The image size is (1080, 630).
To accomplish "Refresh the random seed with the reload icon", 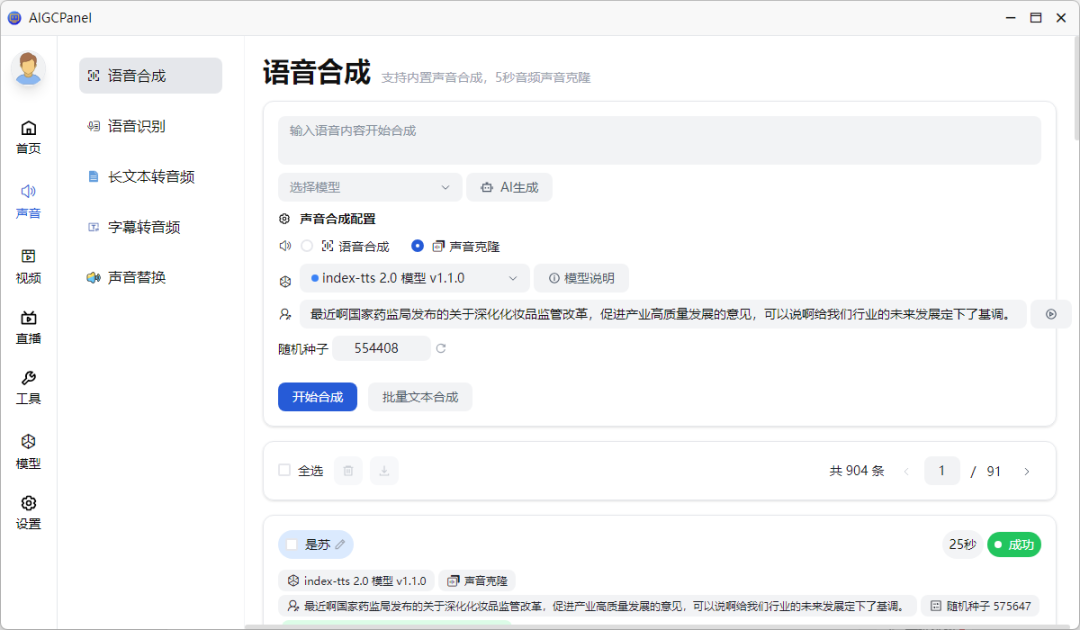I will click(441, 348).
